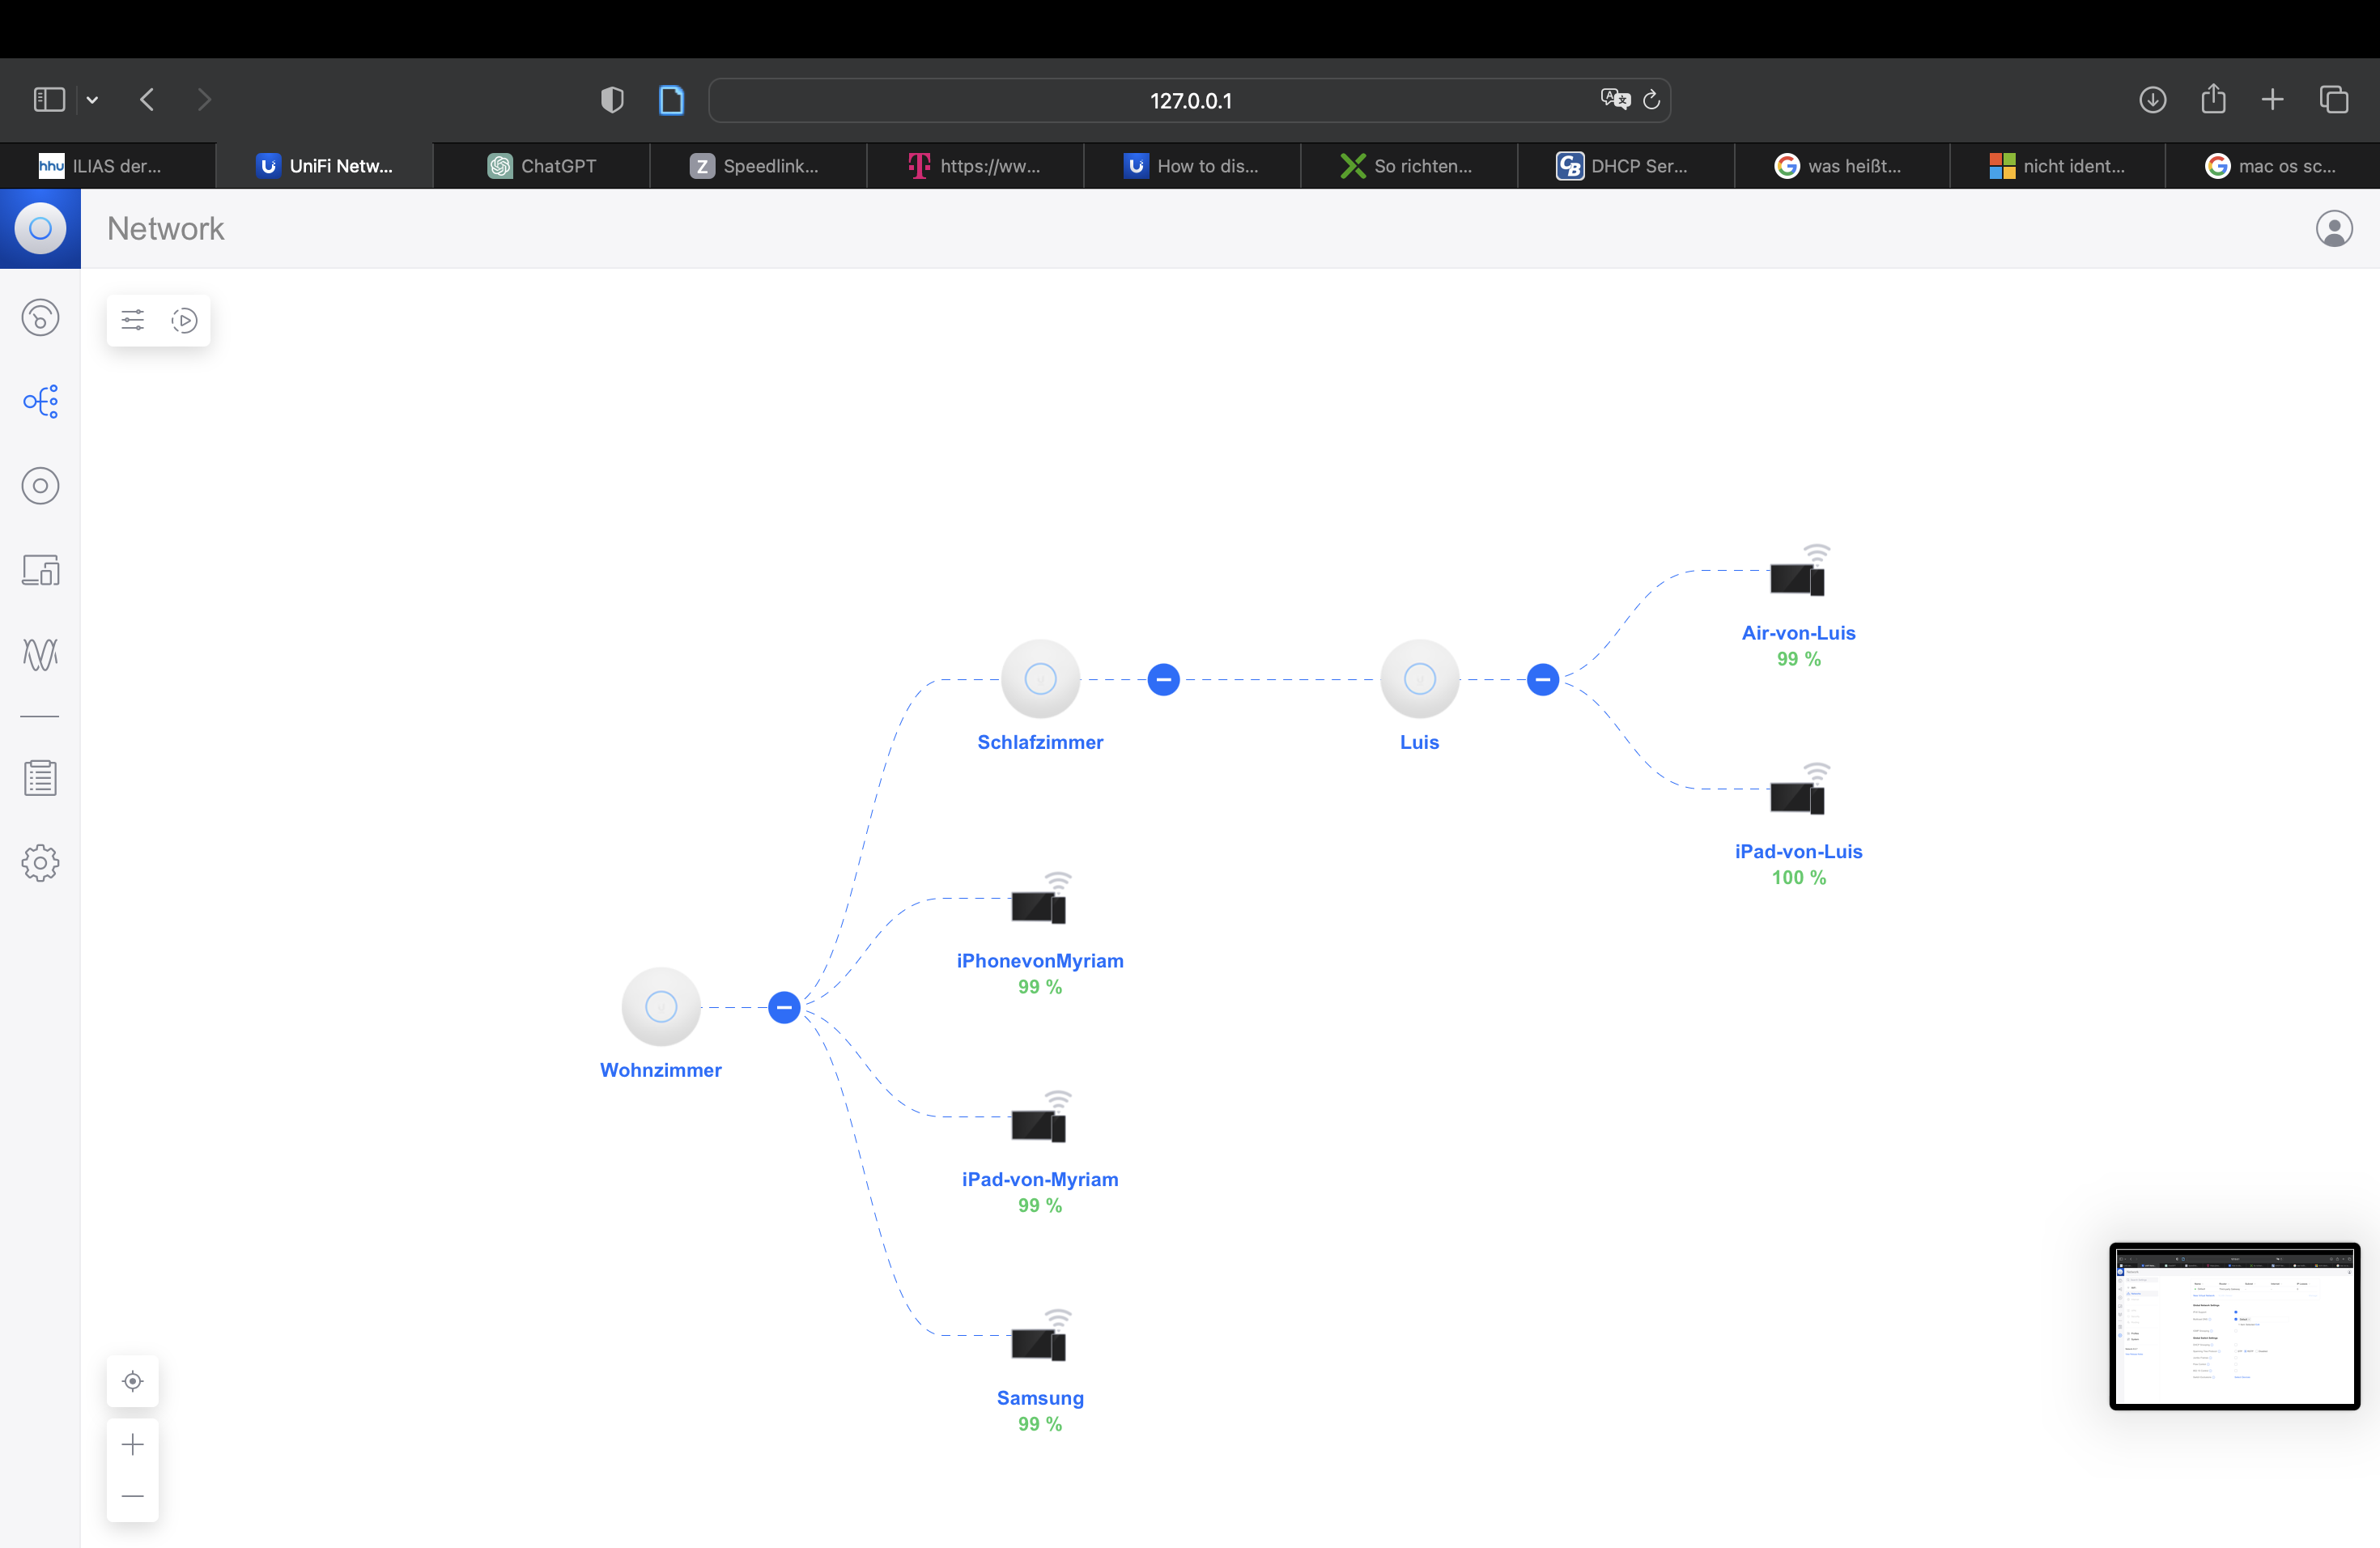Click the iPad-von-Luis client label
Image resolution: width=2380 pixels, height=1548 pixels.
click(x=1798, y=851)
